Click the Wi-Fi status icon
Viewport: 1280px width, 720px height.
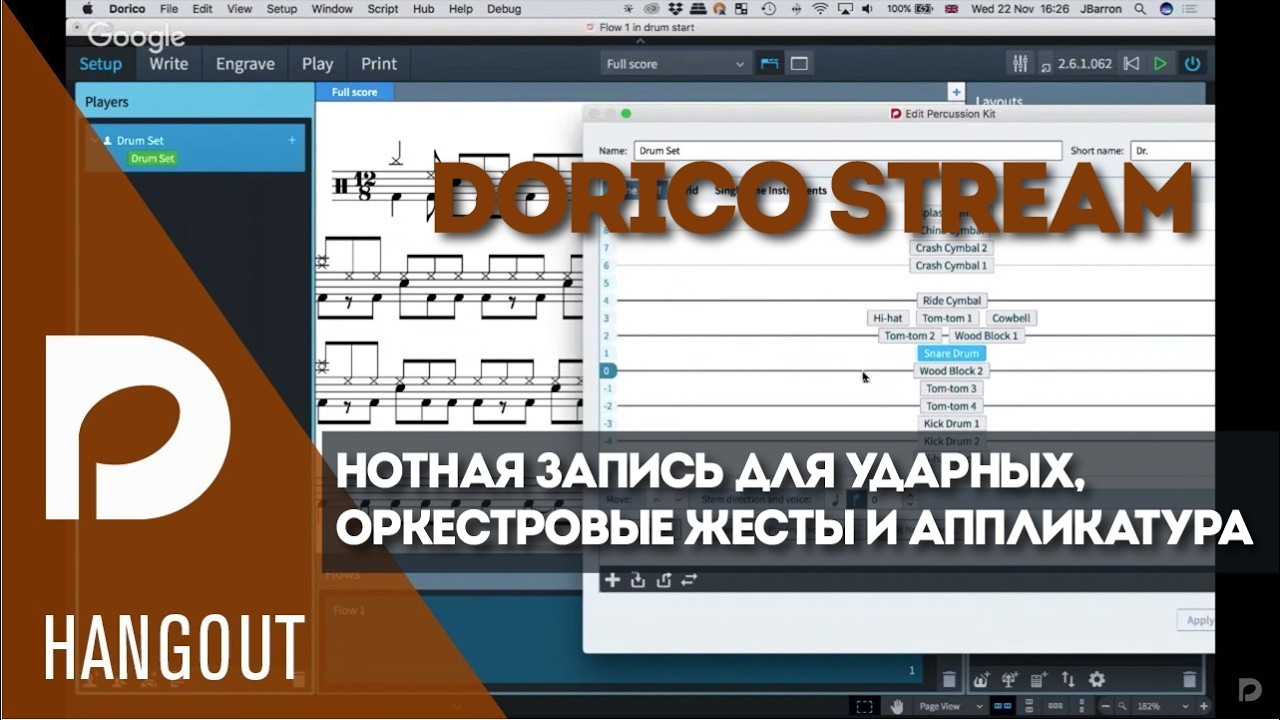tap(820, 9)
